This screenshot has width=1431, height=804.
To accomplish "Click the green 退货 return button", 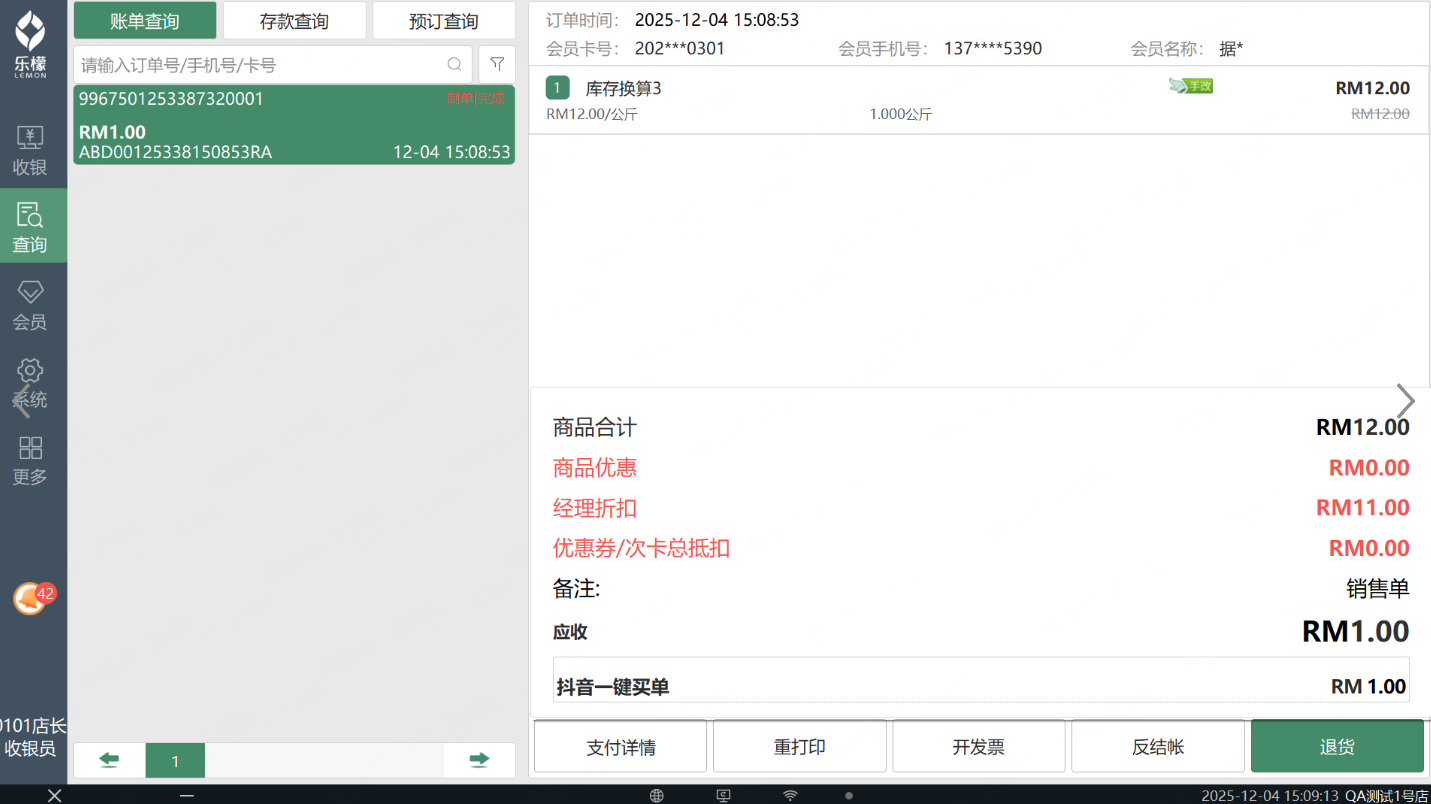I will pyautogui.click(x=1337, y=747).
